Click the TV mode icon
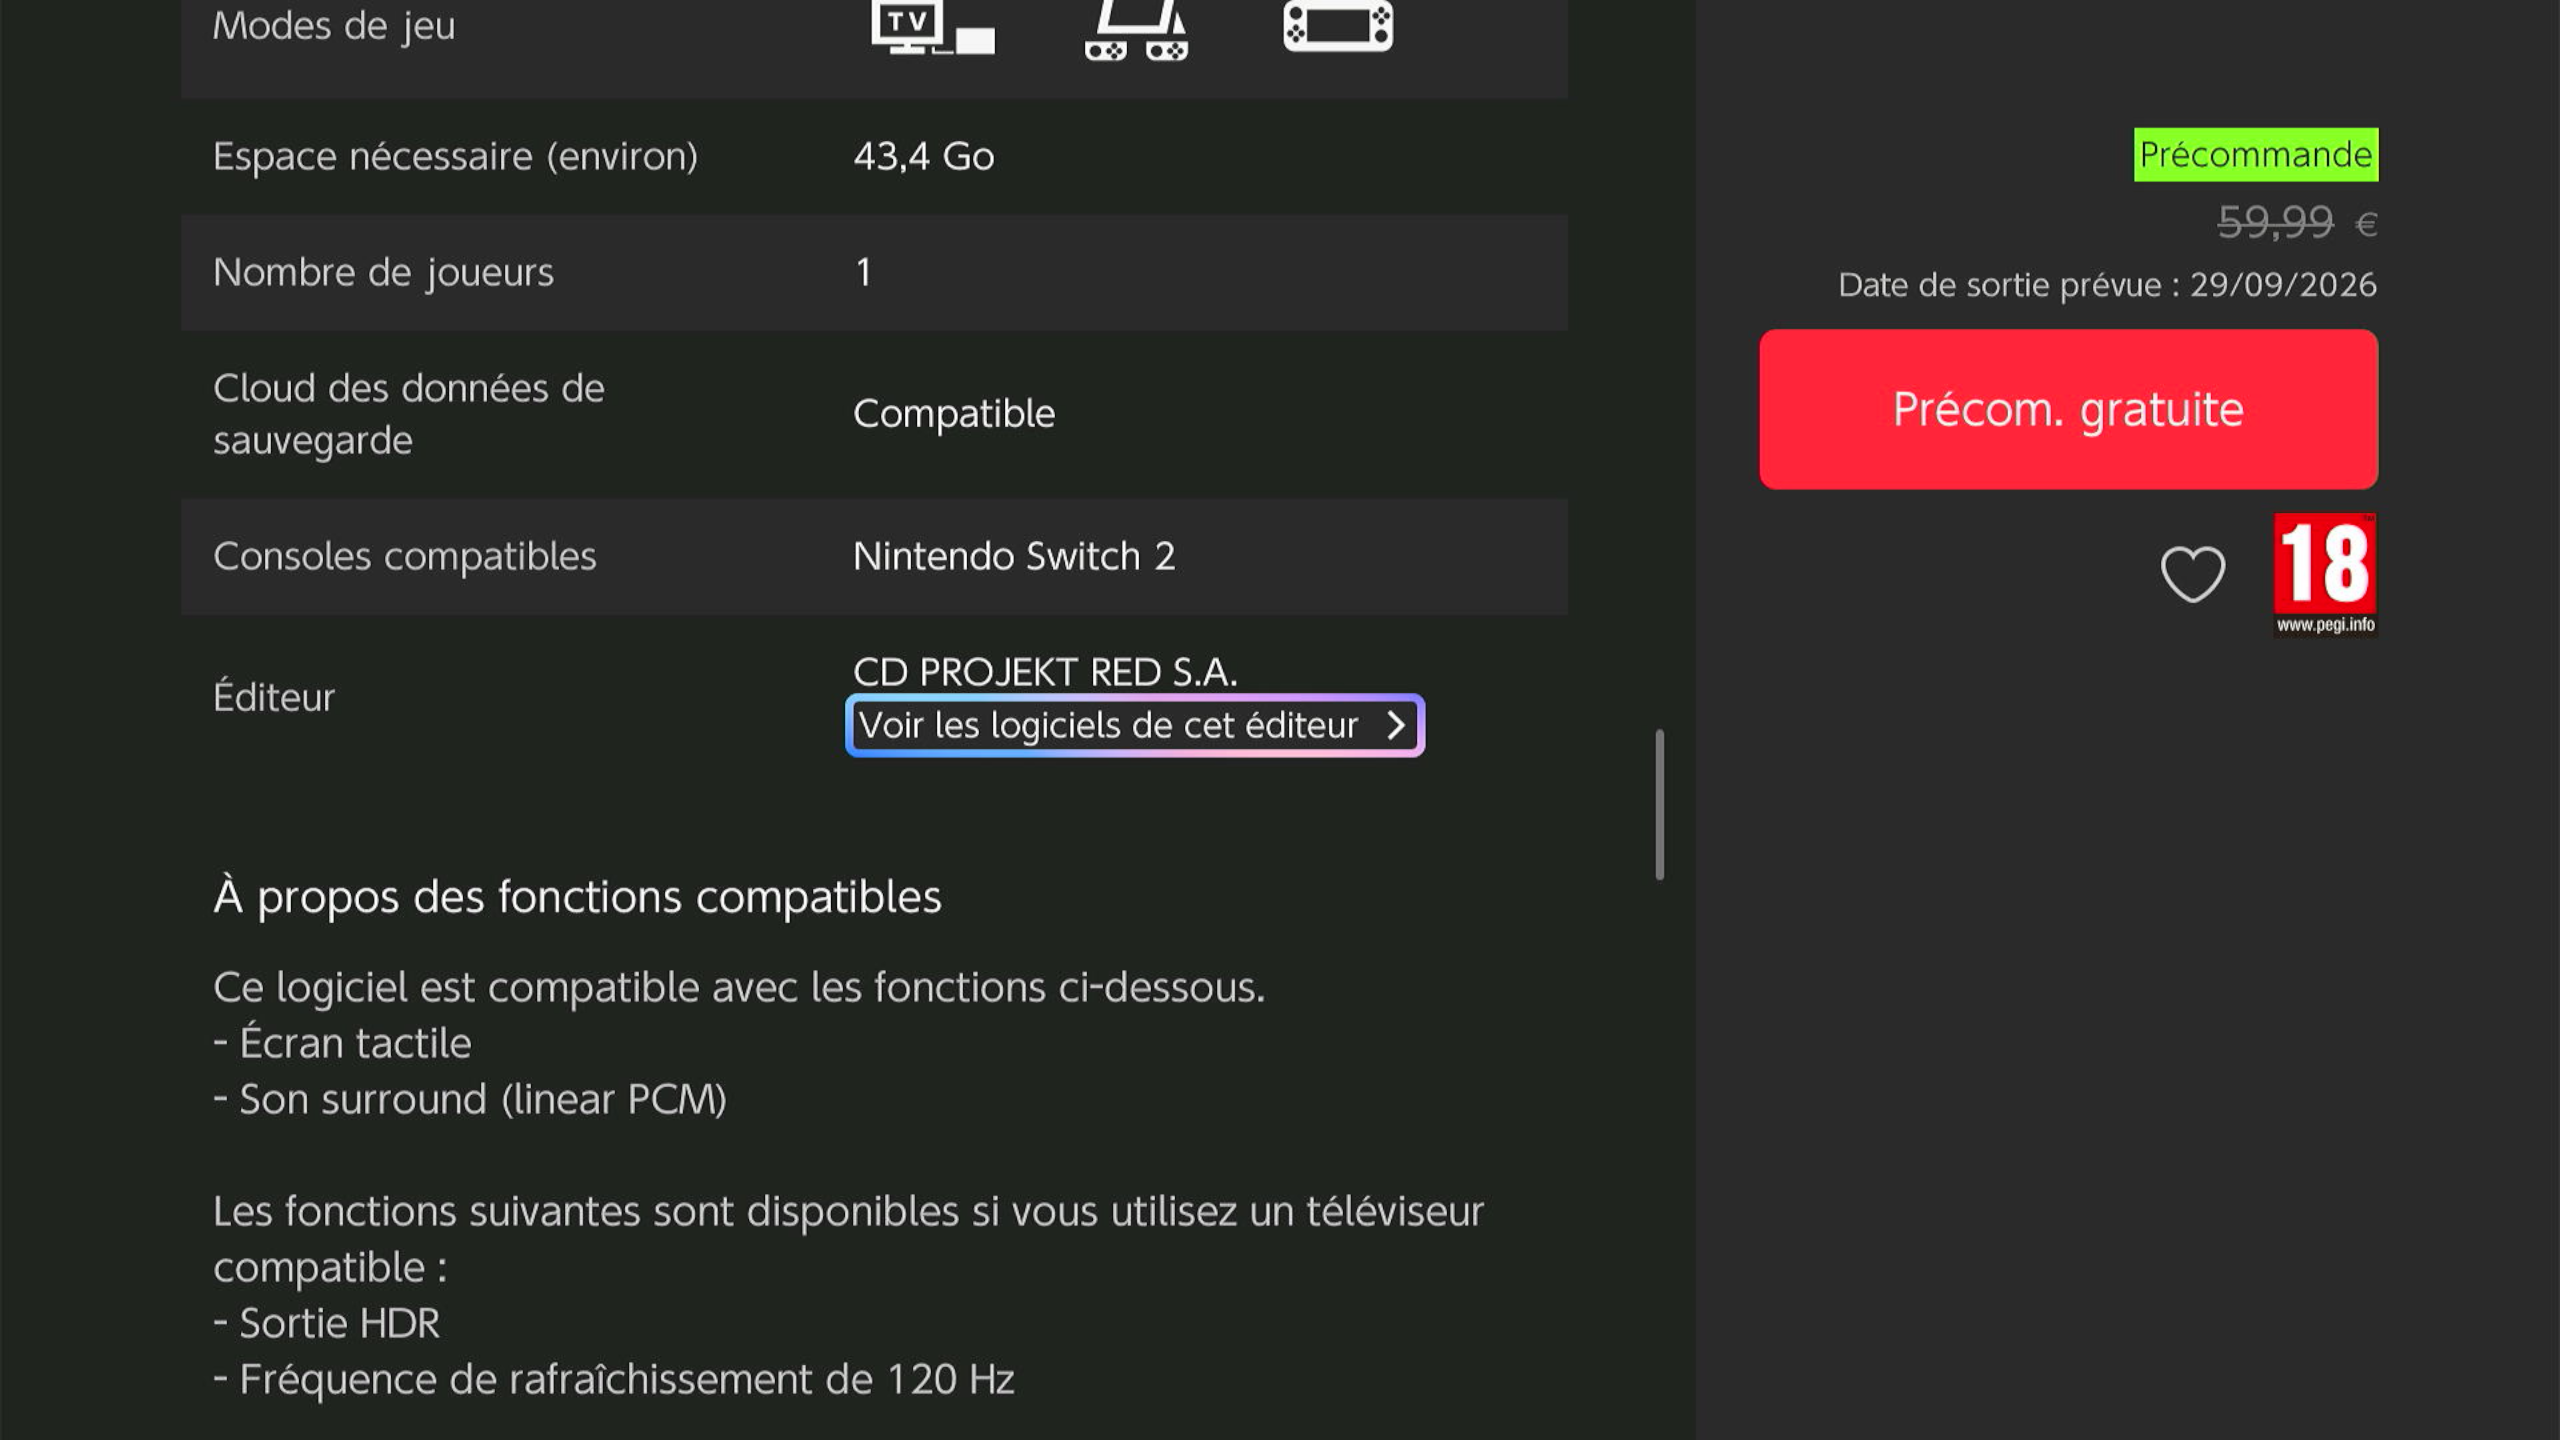Viewport: 2560px width, 1440px height. [x=933, y=27]
